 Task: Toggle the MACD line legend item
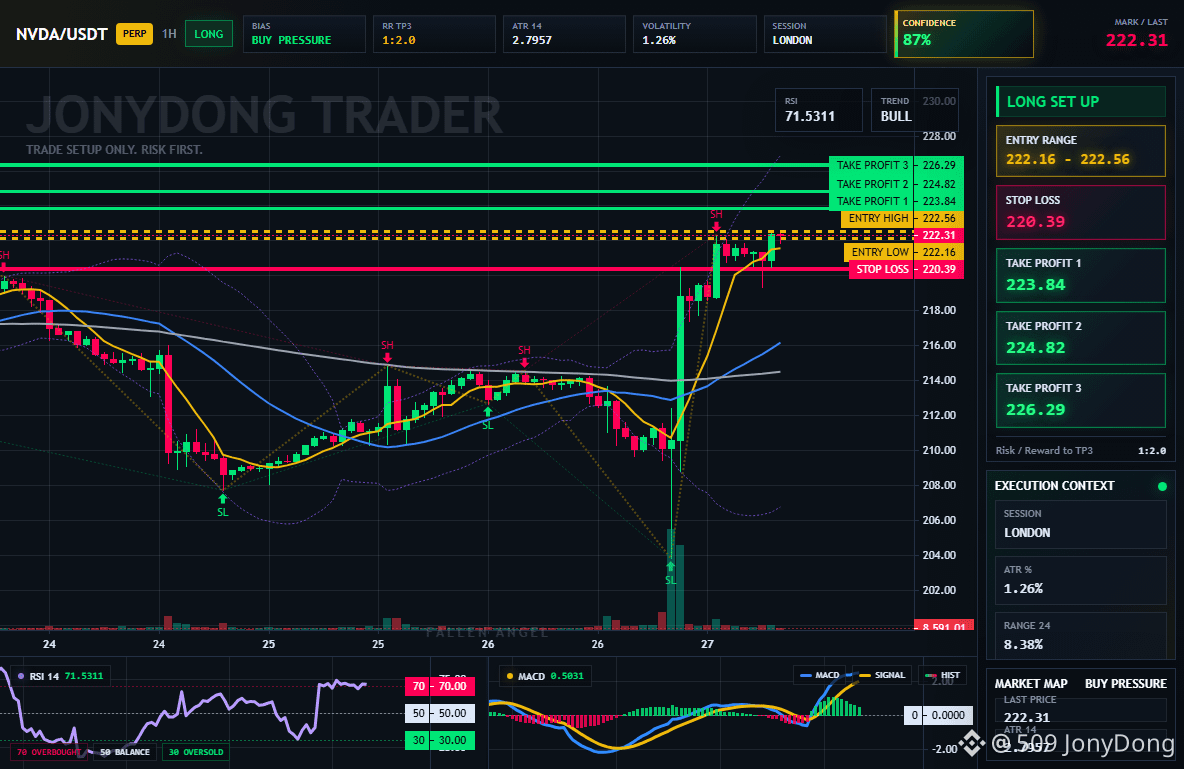pos(819,675)
